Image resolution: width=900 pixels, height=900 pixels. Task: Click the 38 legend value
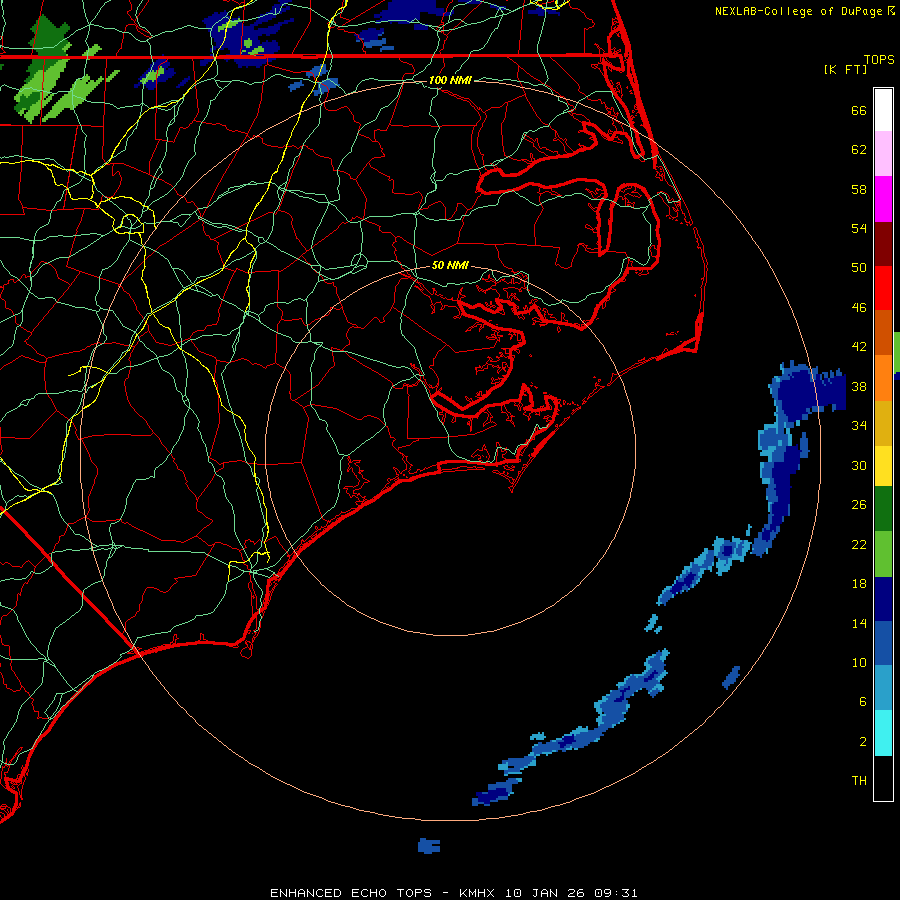click(859, 386)
